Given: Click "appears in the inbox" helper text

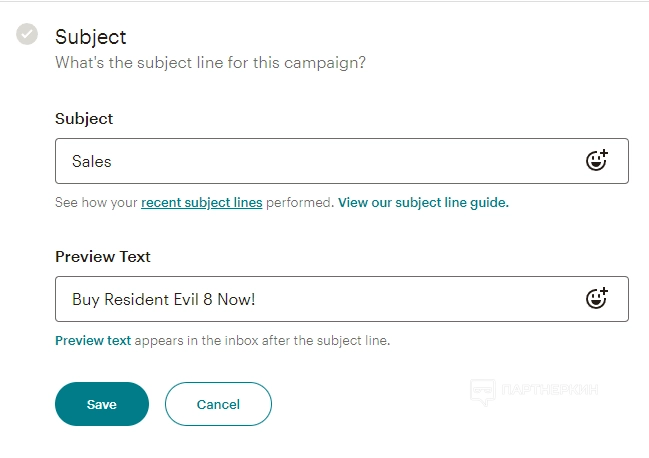Looking at the screenshot, I should click(x=262, y=340).
